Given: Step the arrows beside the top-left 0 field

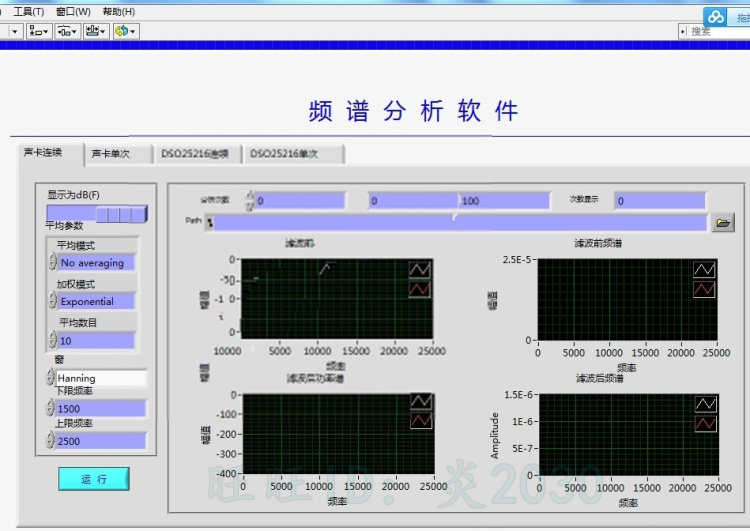Looking at the screenshot, I should pyautogui.click(x=250, y=201).
